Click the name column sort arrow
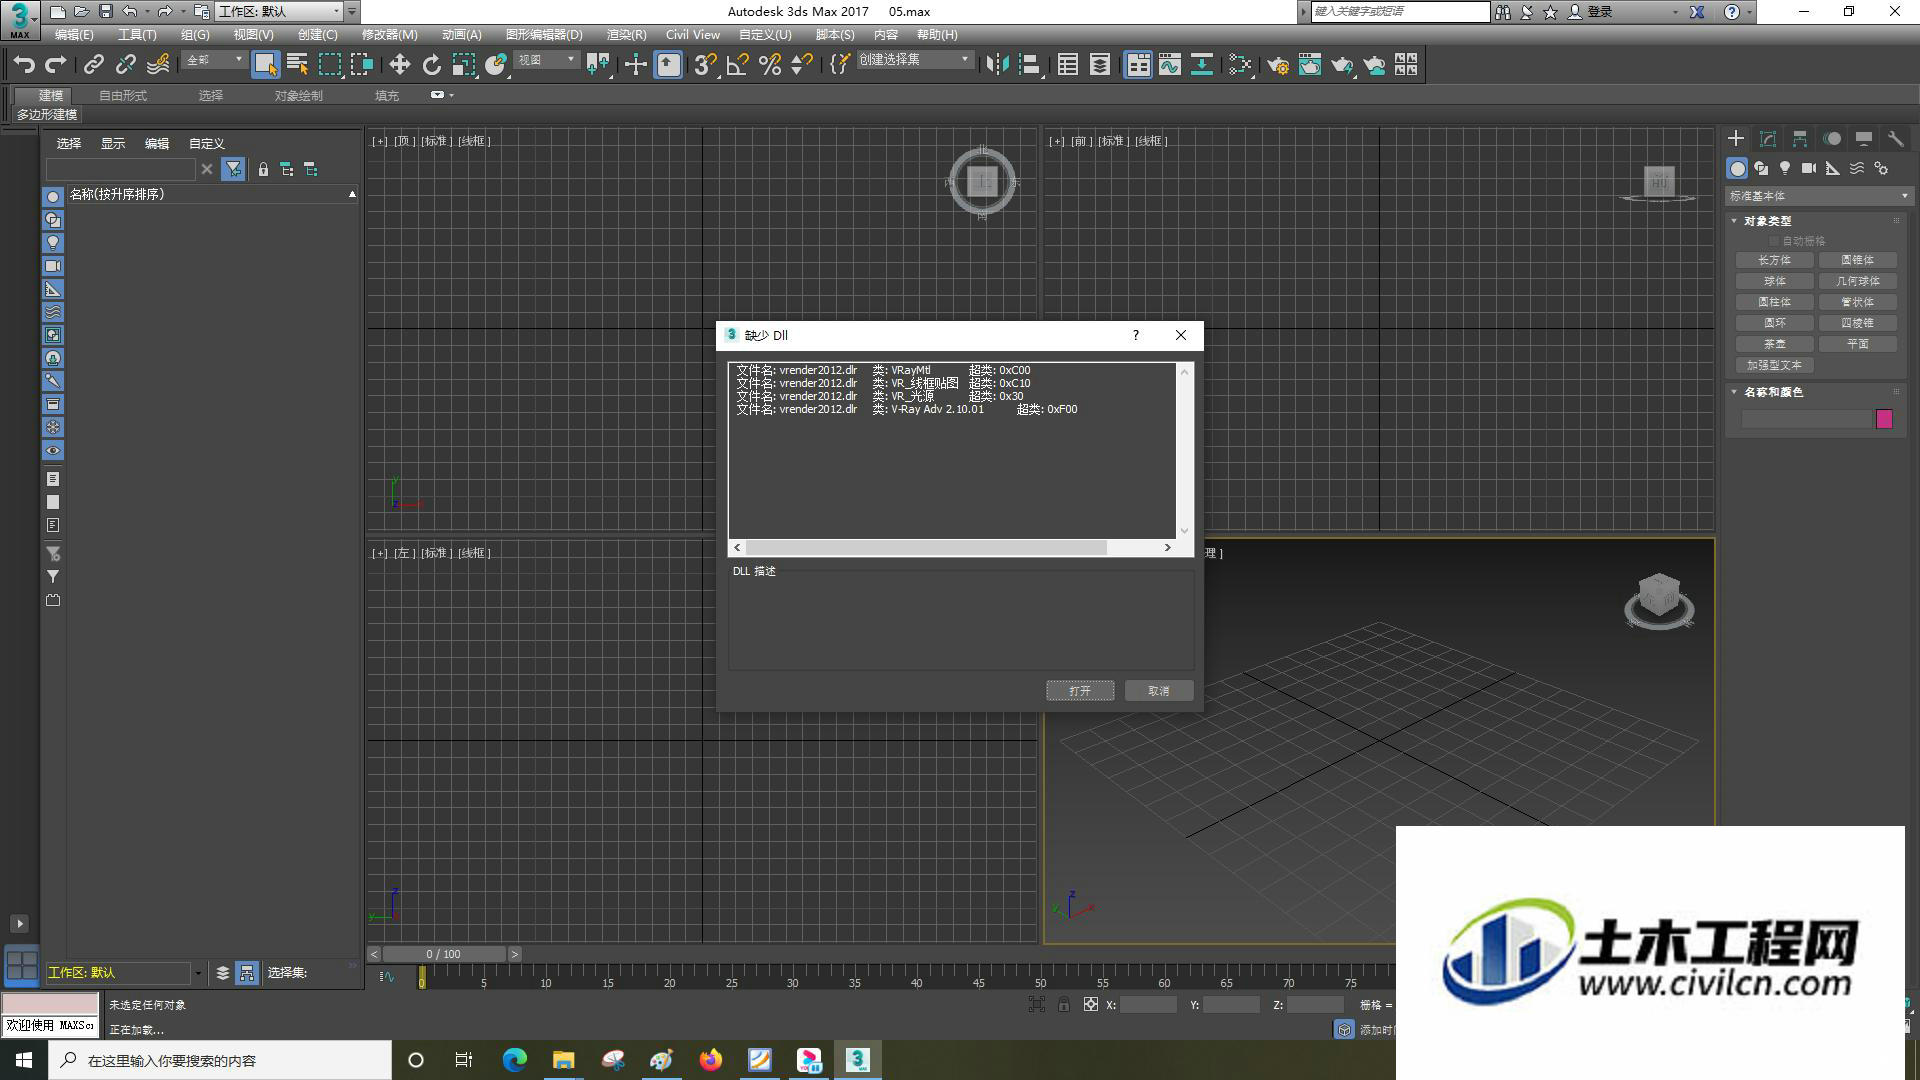Viewport: 1920px width, 1080px height. point(352,194)
